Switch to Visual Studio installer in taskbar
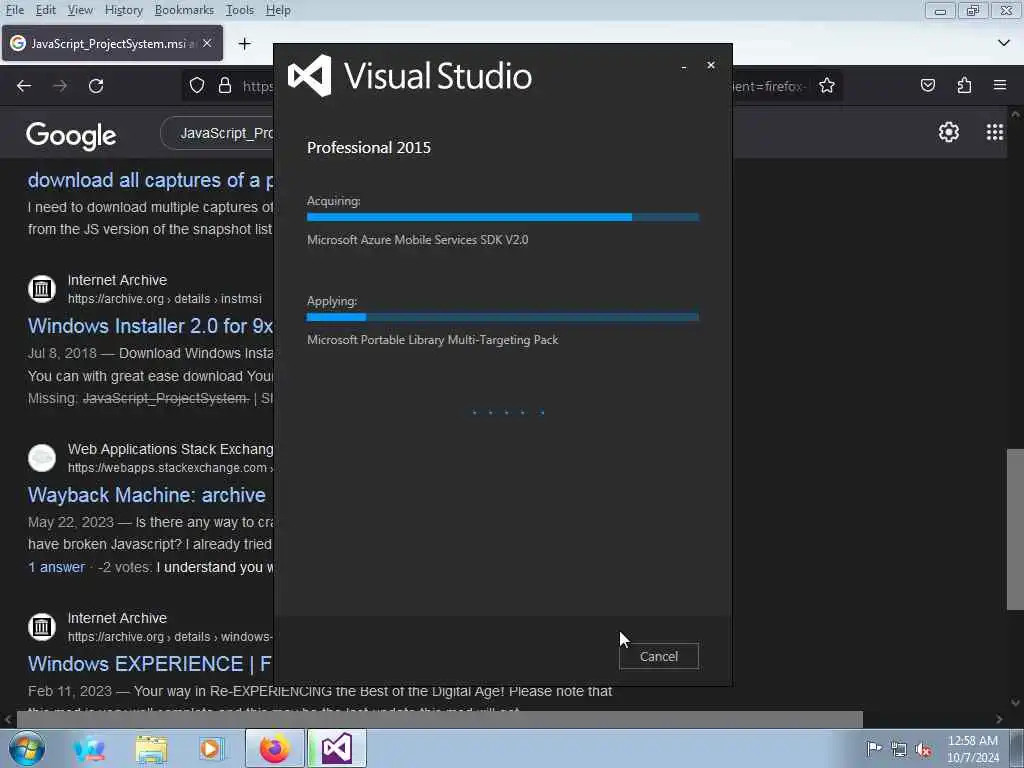 337,748
